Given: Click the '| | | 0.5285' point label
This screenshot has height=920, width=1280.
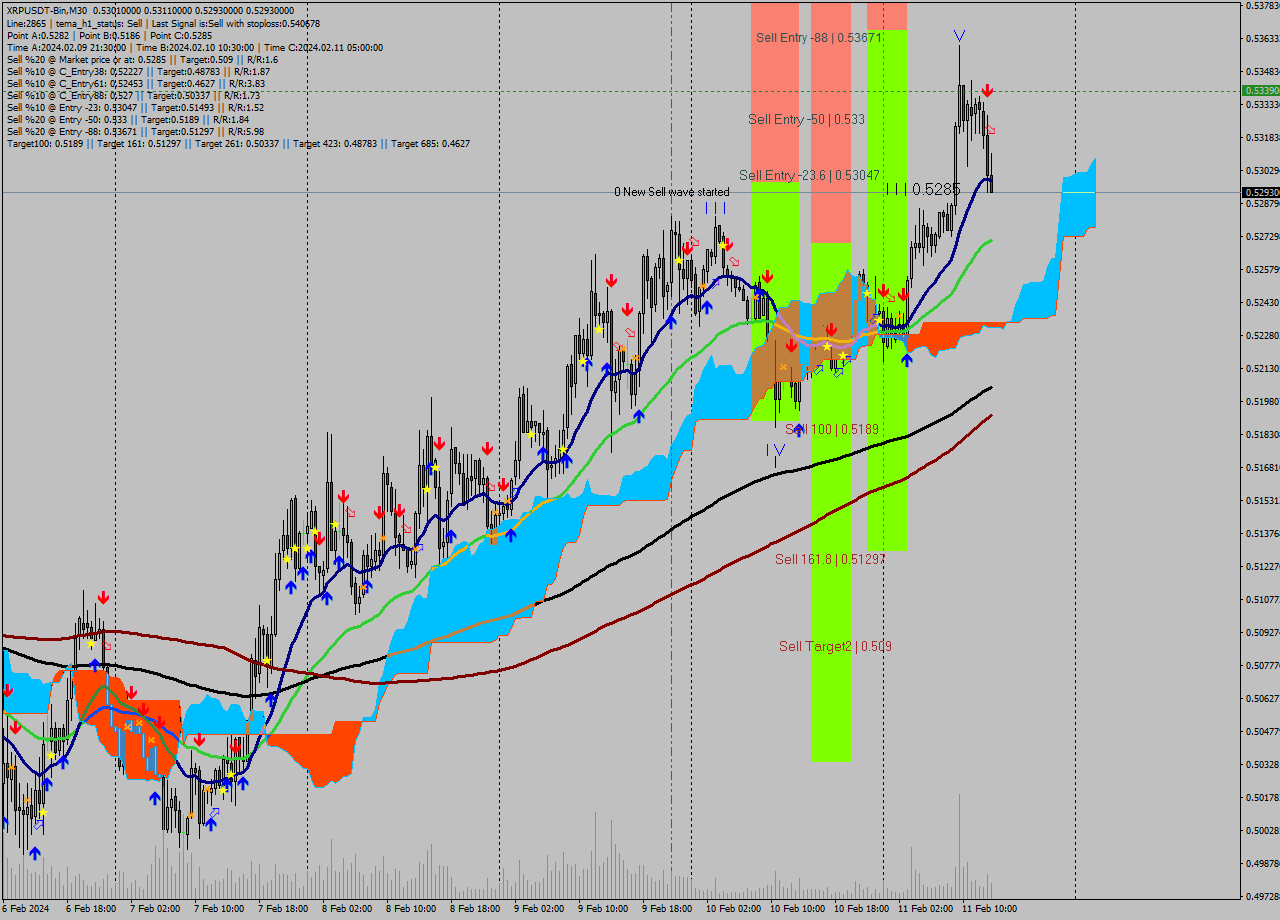Looking at the screenshot, I should [x=923, y=188].
